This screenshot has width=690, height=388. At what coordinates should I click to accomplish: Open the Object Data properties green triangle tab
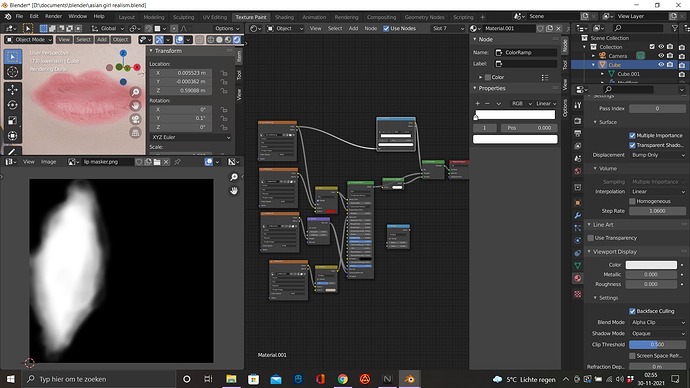click(x=577, y=265)
